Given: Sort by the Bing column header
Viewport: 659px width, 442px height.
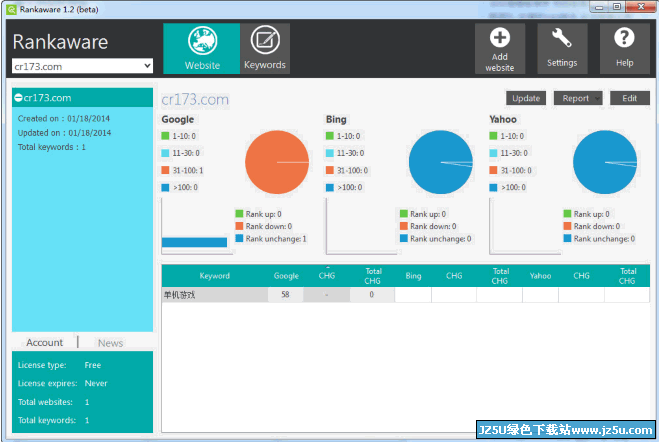Looking at the screenshot, I should (x=413, y=276).
